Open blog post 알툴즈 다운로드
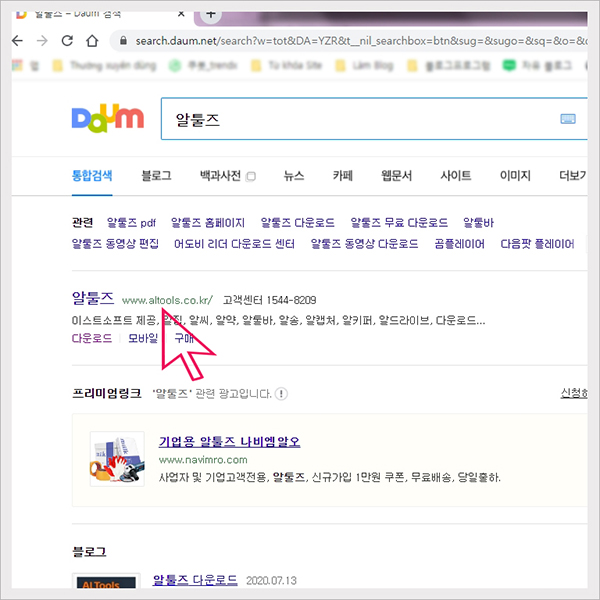600x600 pixels. point(195,580)
